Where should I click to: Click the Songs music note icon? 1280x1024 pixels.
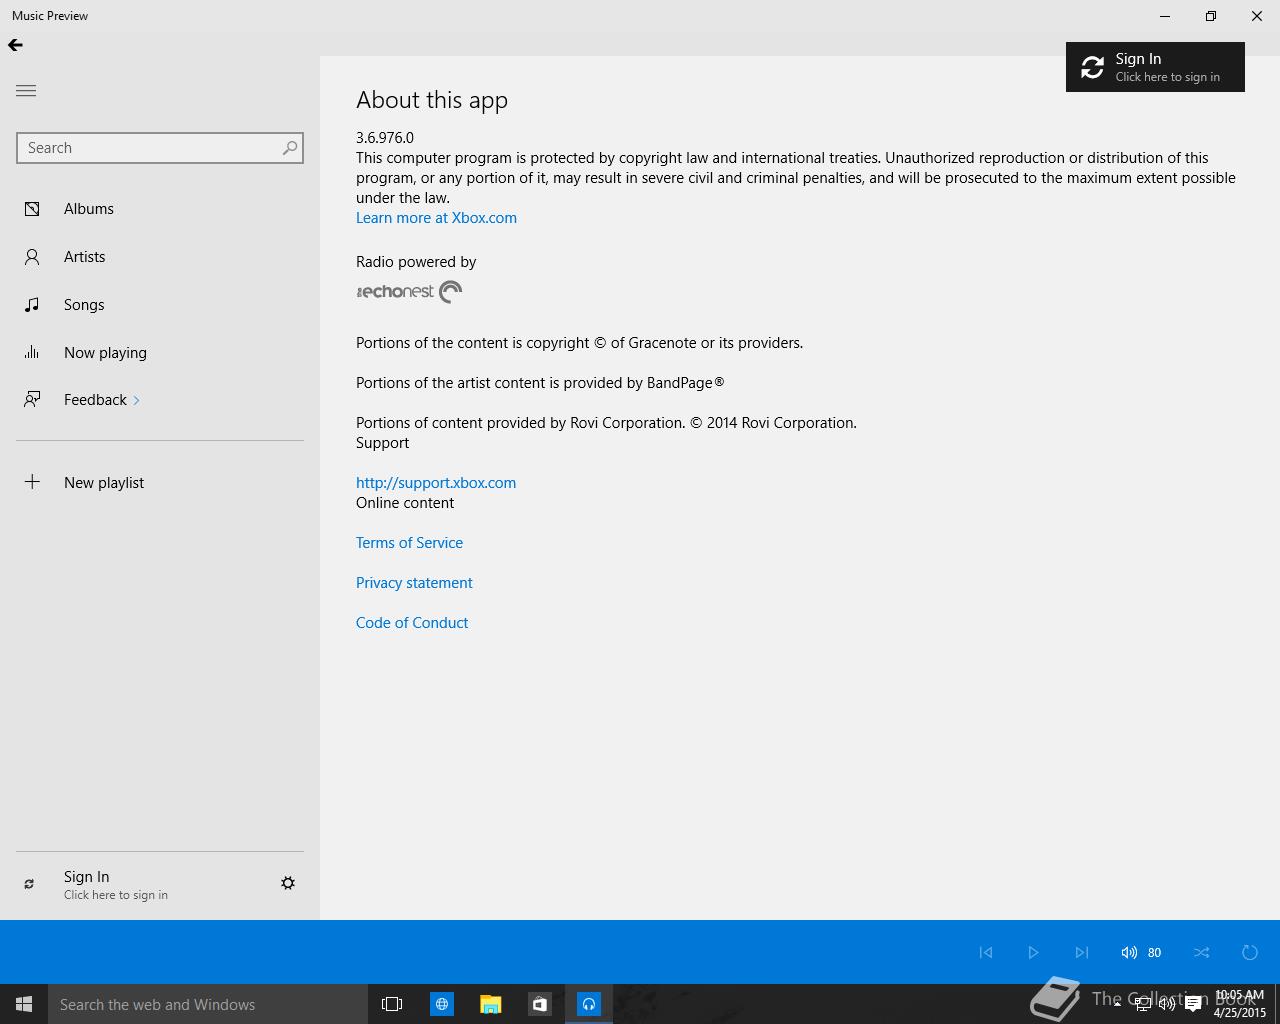[x=32, y=305]
